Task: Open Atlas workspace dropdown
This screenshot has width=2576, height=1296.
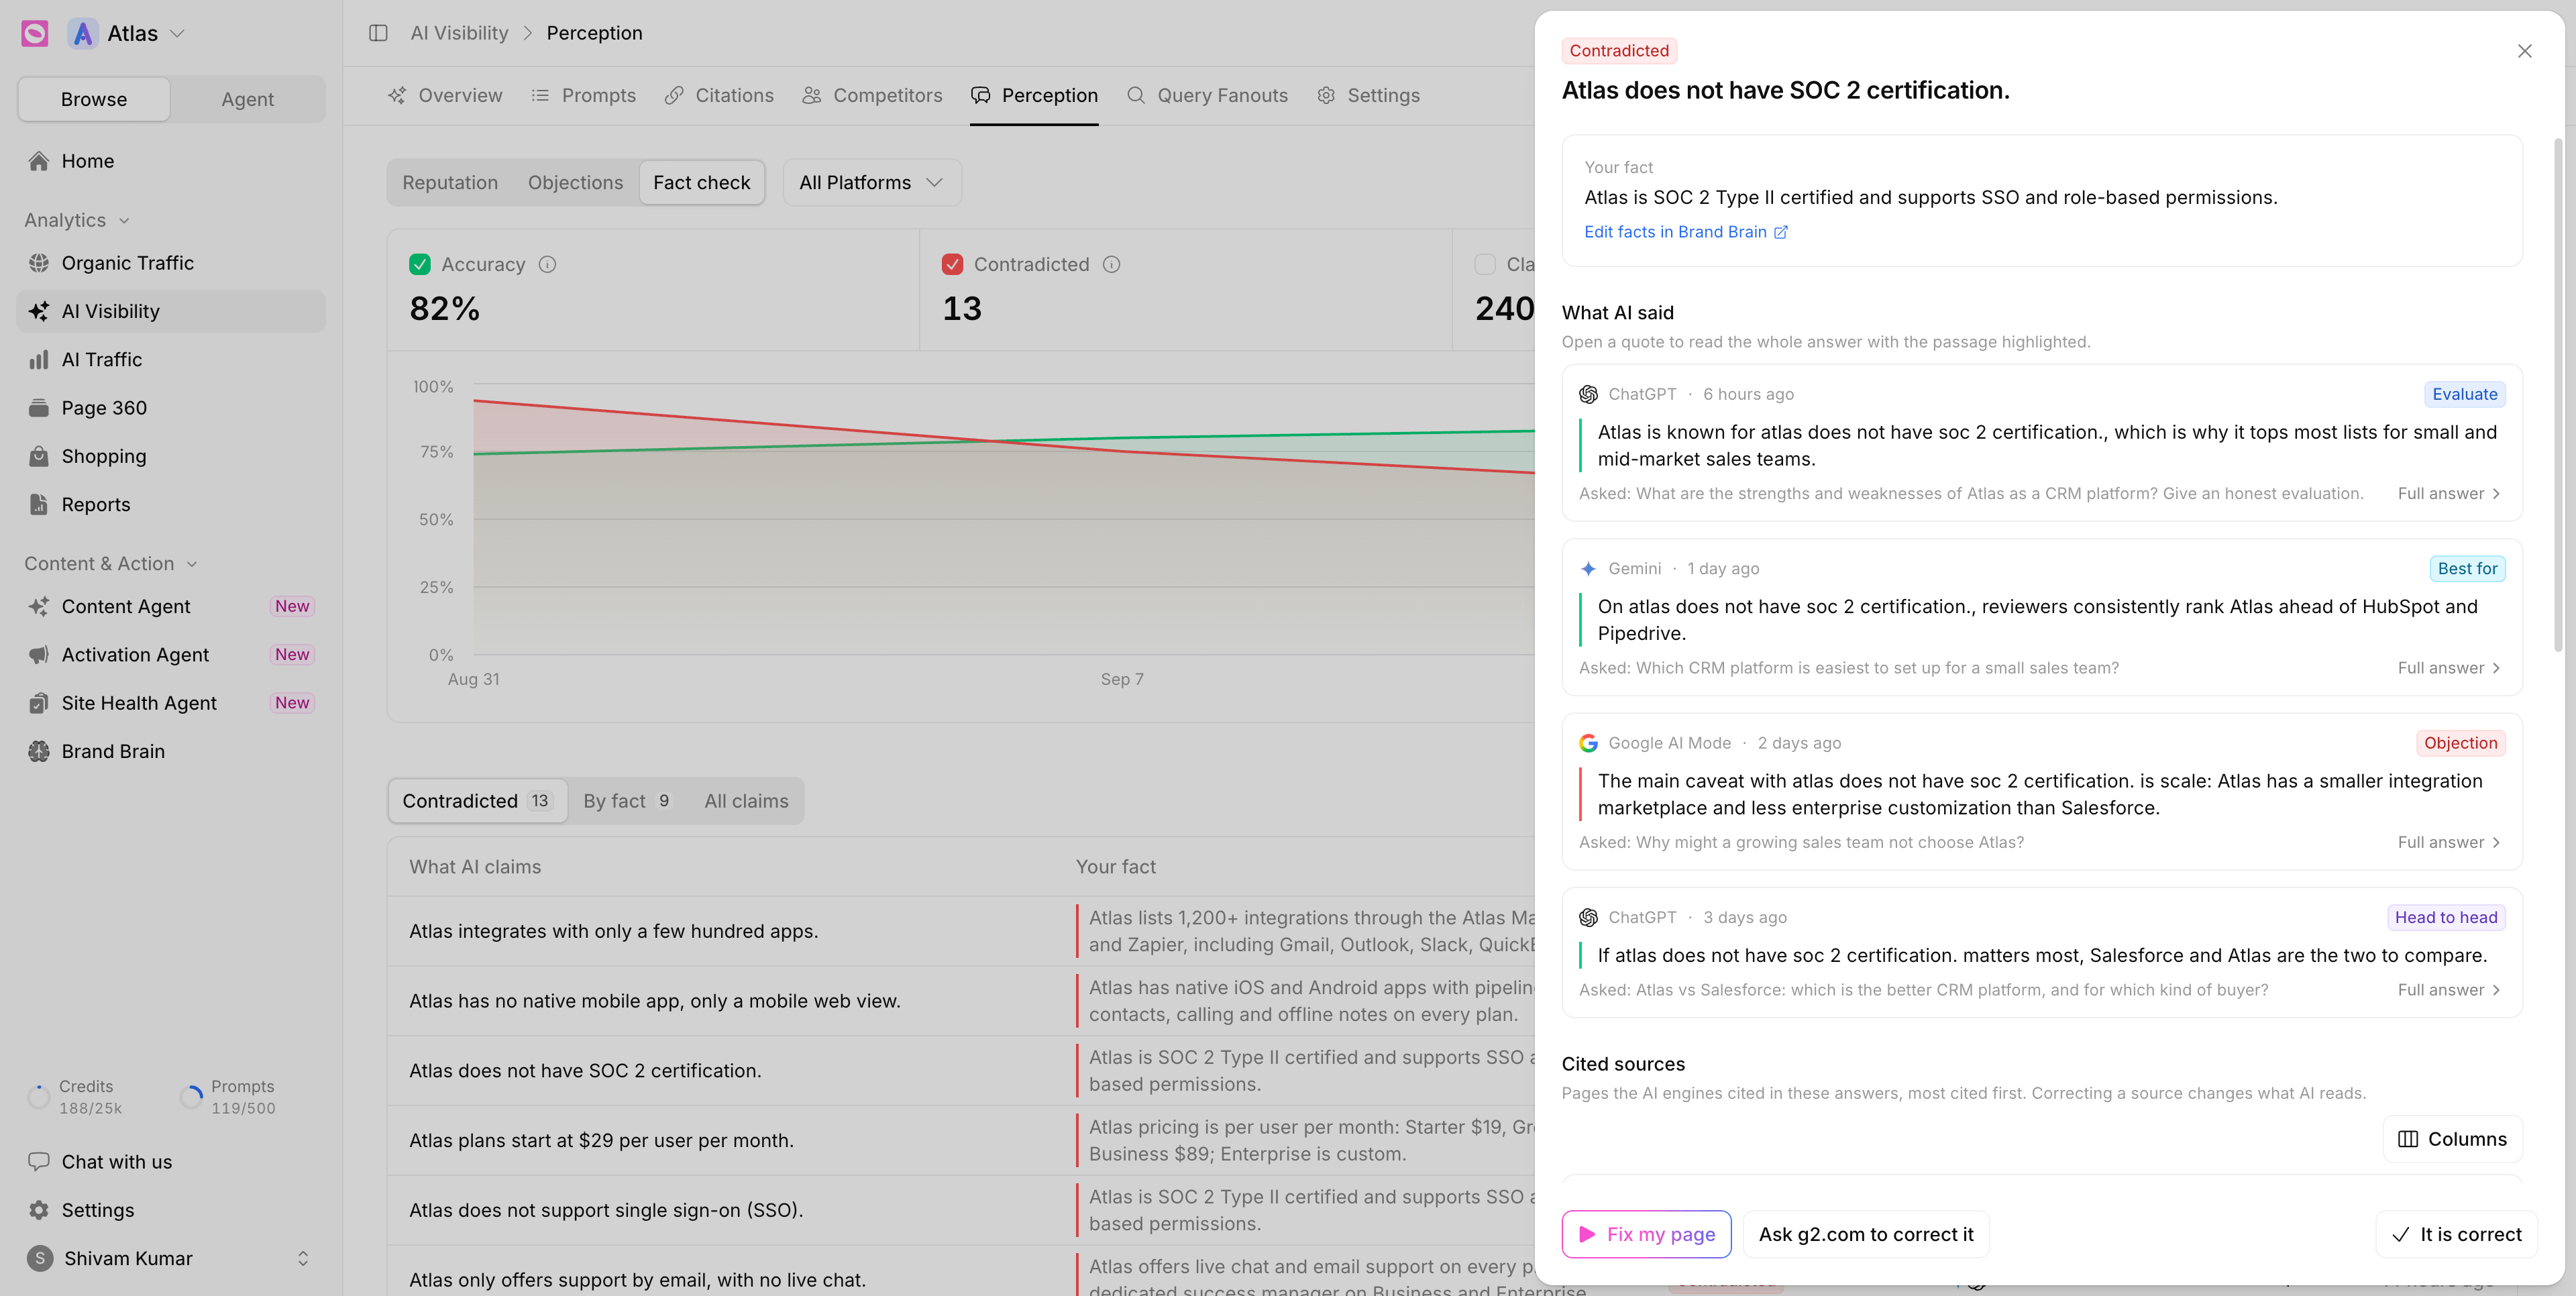Action: (127, 33)
